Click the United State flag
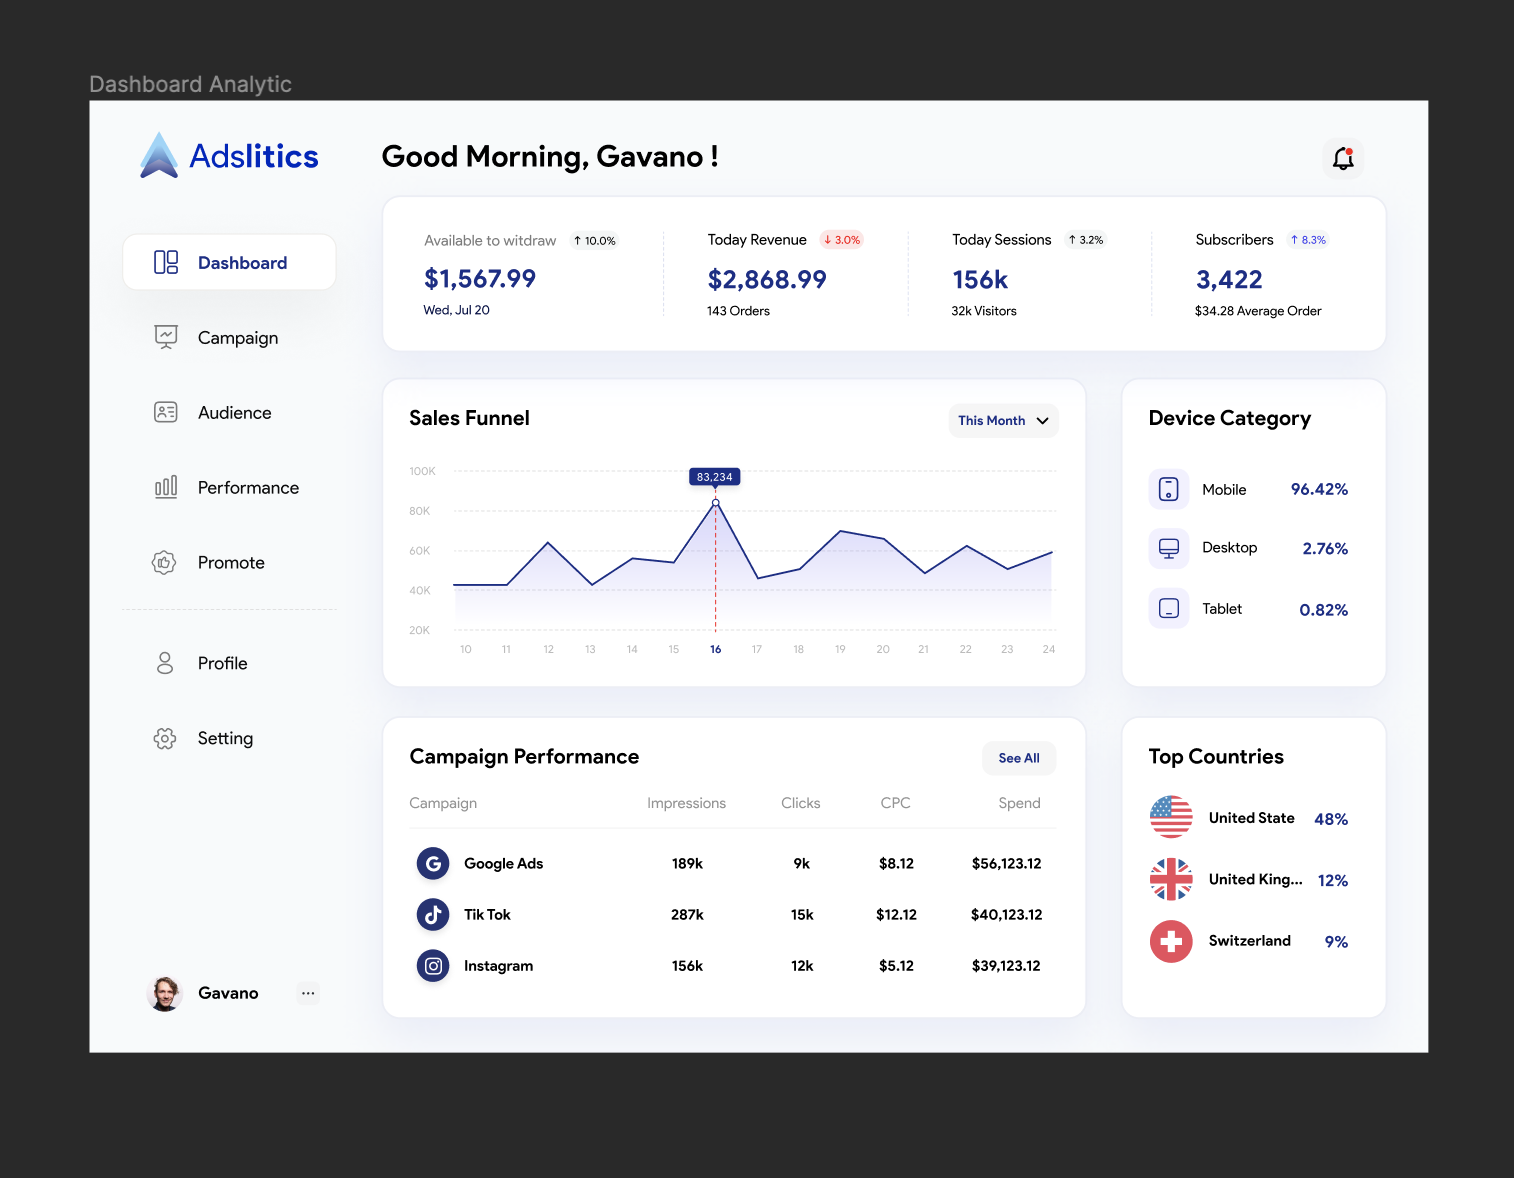1514x1178 pixels. [x=1171, y=817]
